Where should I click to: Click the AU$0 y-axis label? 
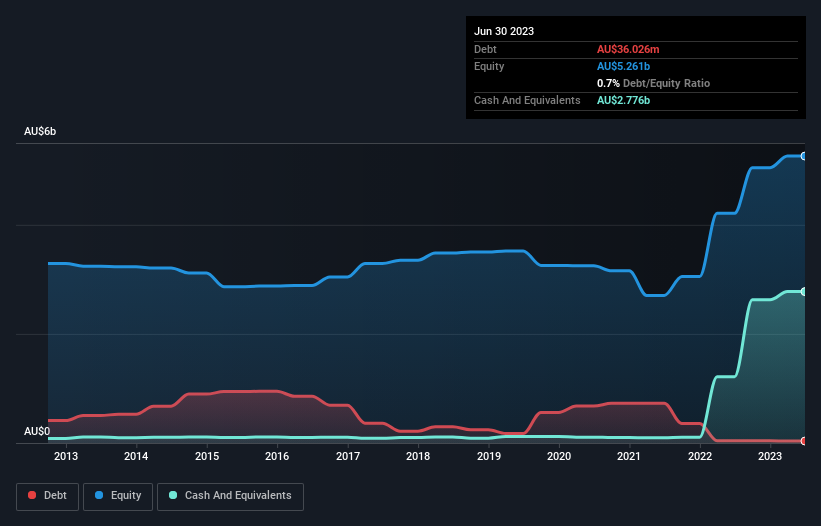(37, 431)
